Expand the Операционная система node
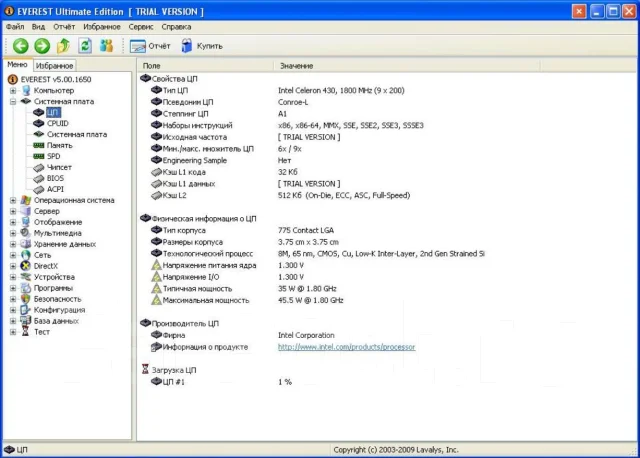This screenshot has width=640, height=458. click(13, 200)
